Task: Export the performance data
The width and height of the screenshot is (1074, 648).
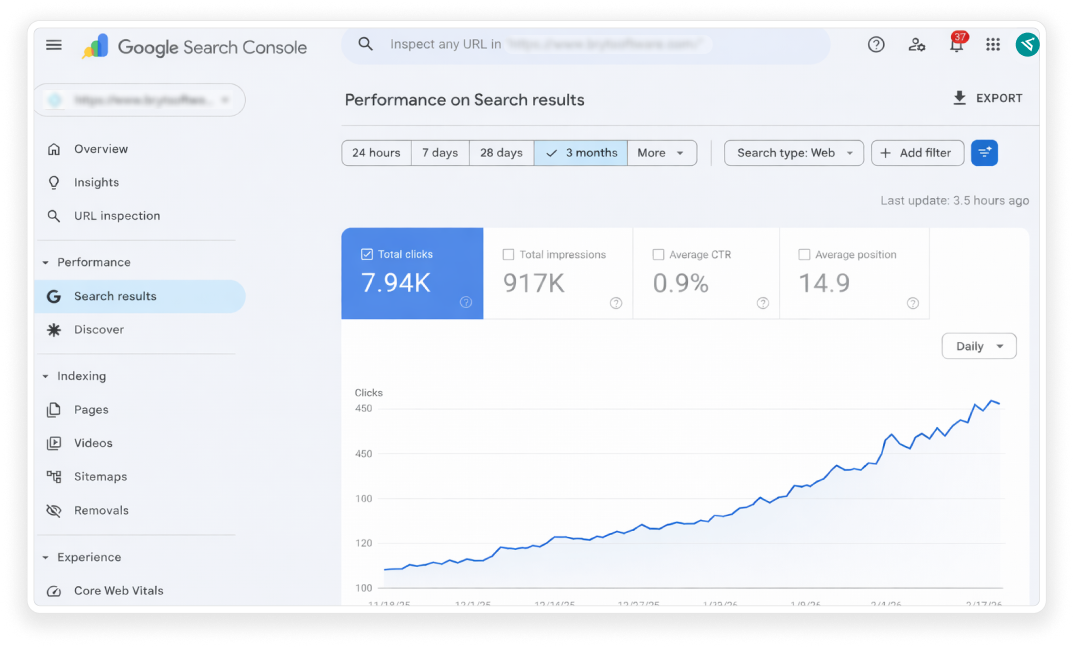Action: (x=988, y=97)
